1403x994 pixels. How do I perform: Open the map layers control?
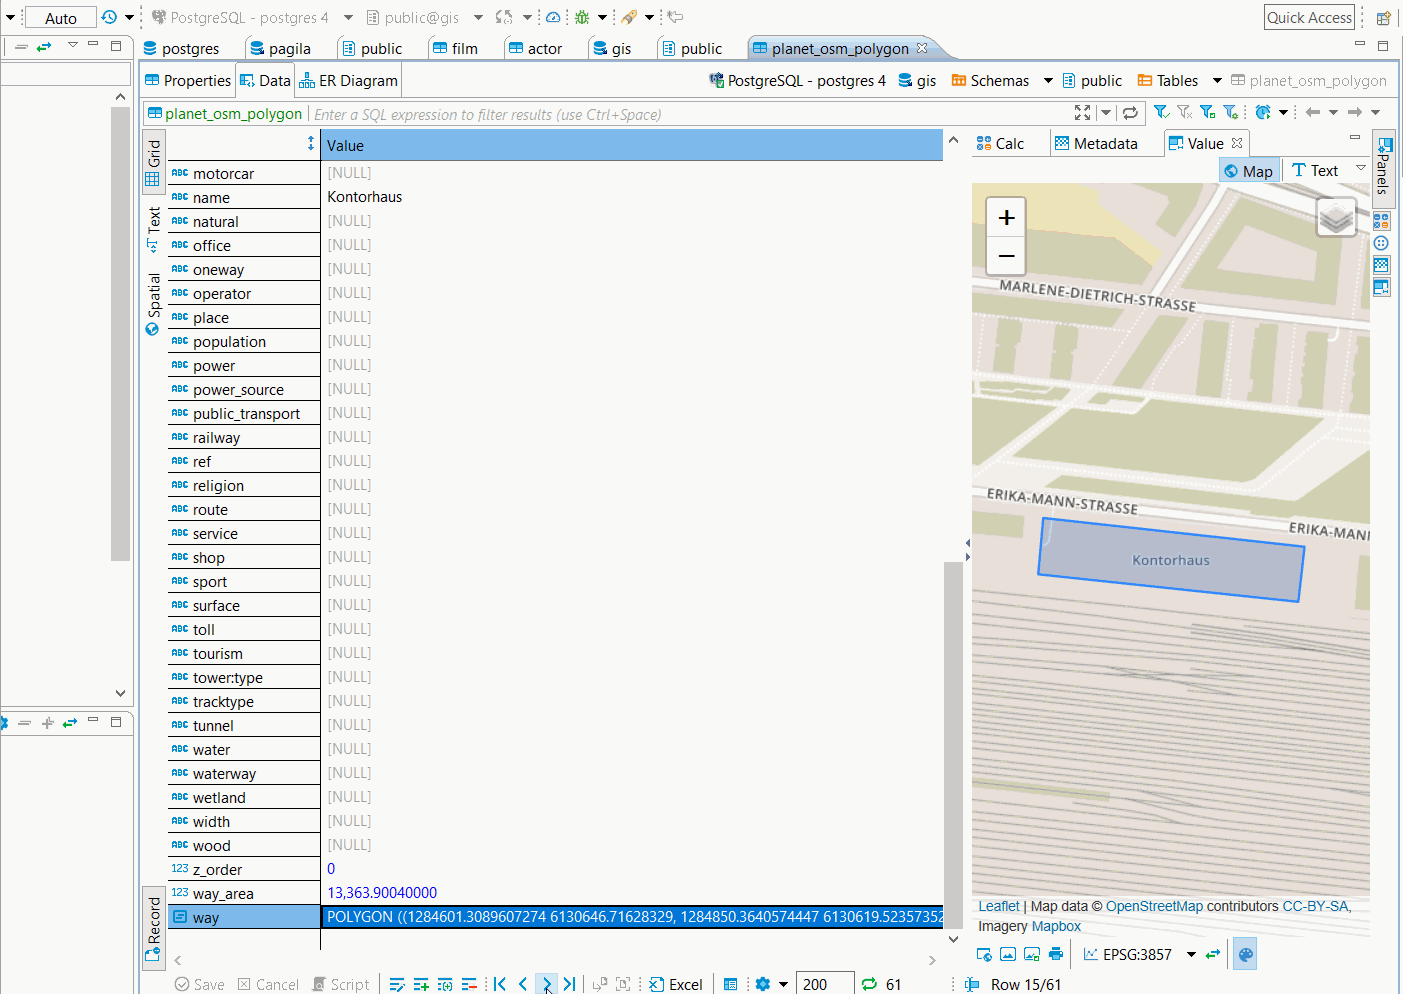pyautogui.click(x=1336, y=217)
